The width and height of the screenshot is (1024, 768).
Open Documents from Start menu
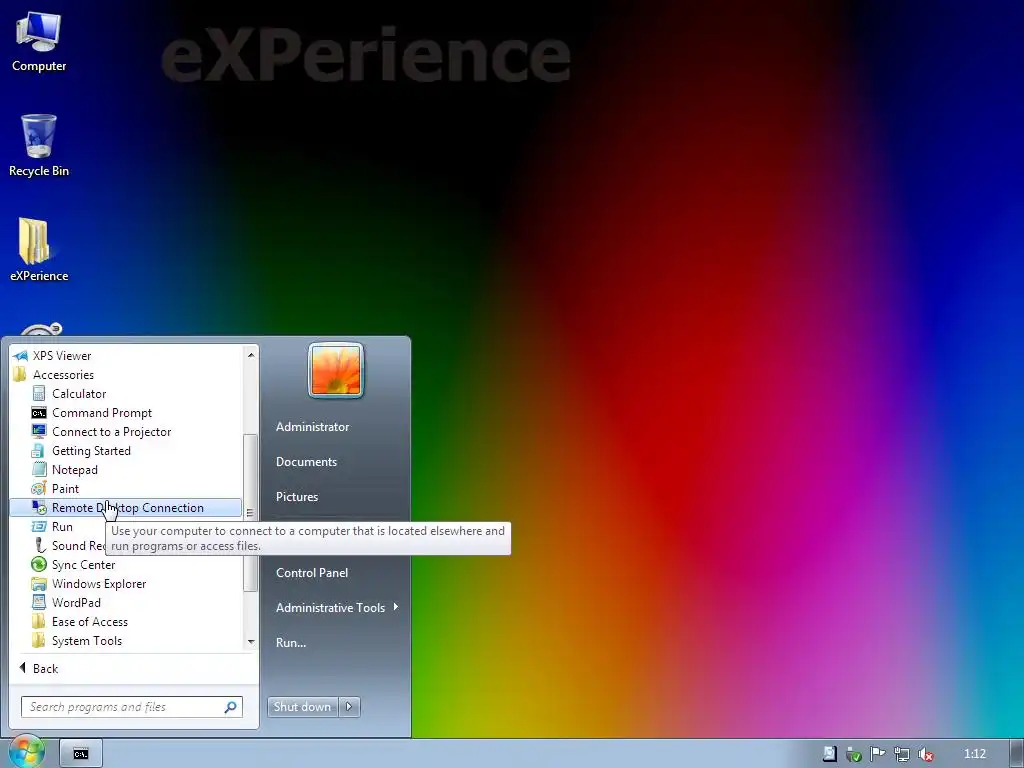pyautogui.click(x=306, y=462)
